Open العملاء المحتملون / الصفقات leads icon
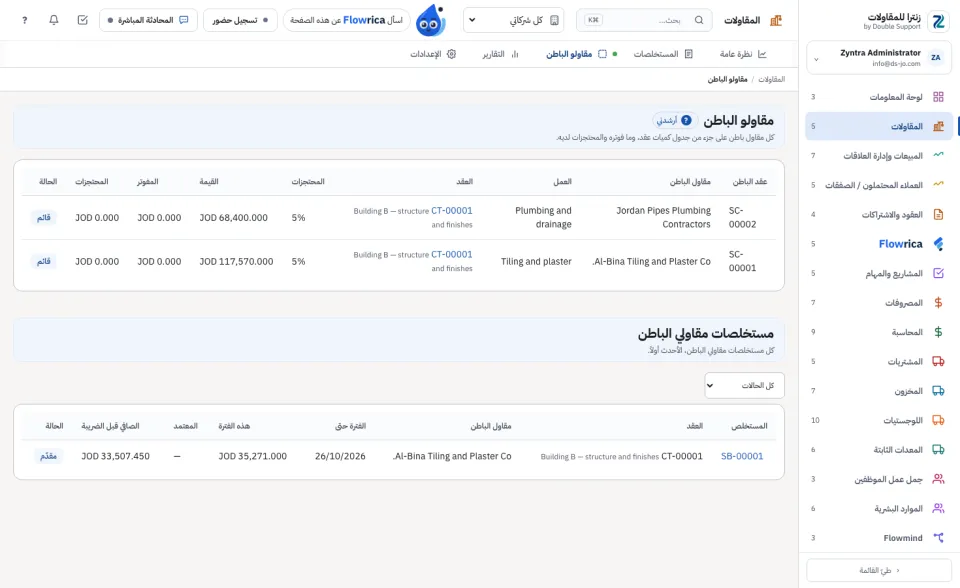The width and height of the screenshot is (960, 588). click(938, 185)
